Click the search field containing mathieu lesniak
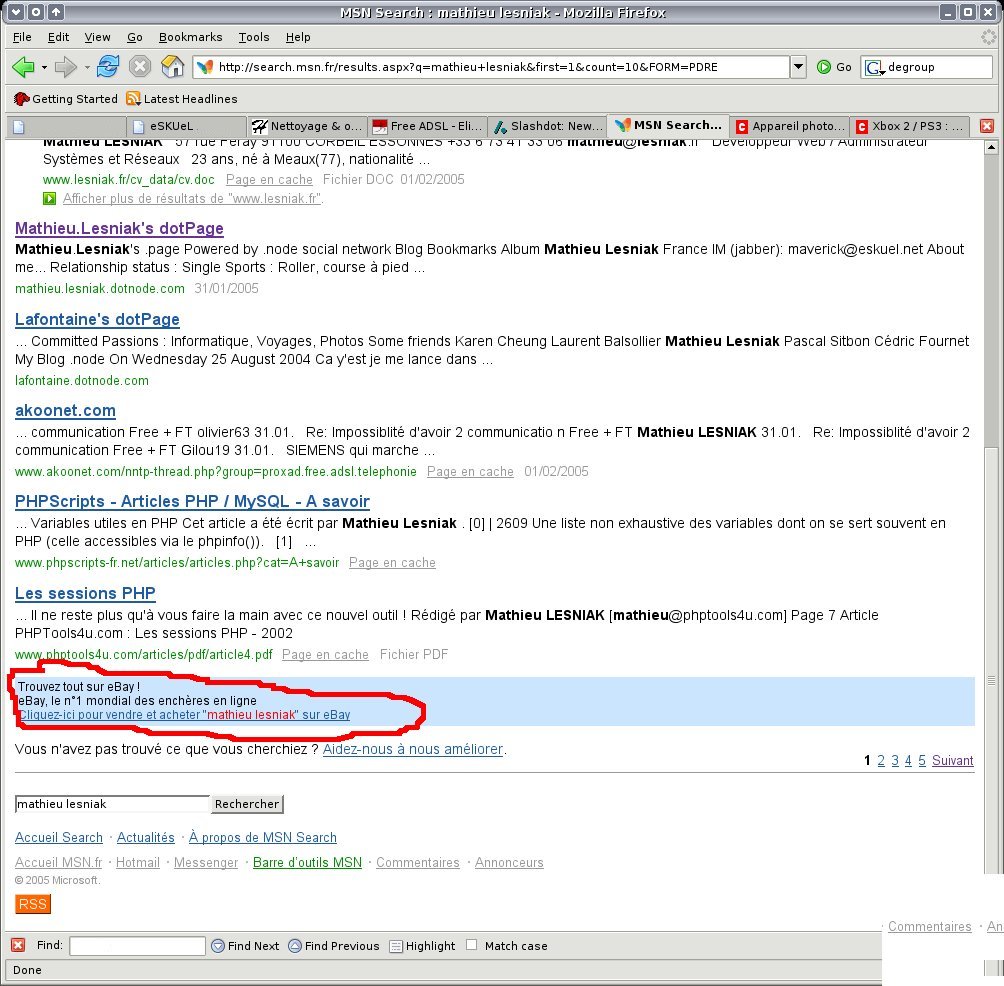Image resolution: width=1004 pixels, height=986 pixels. point(112,804)
